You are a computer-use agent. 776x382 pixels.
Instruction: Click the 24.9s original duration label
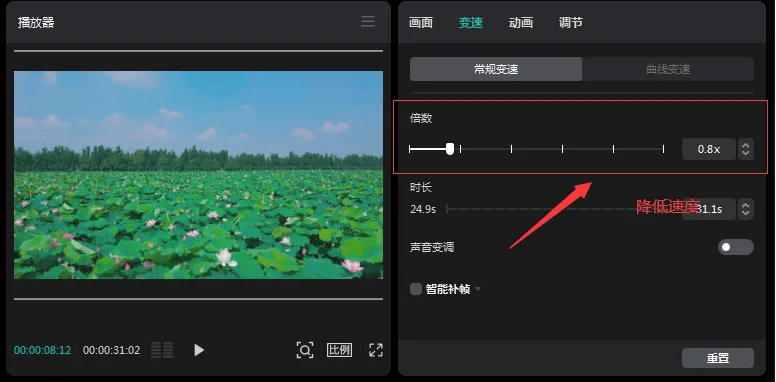coord(423,209)
